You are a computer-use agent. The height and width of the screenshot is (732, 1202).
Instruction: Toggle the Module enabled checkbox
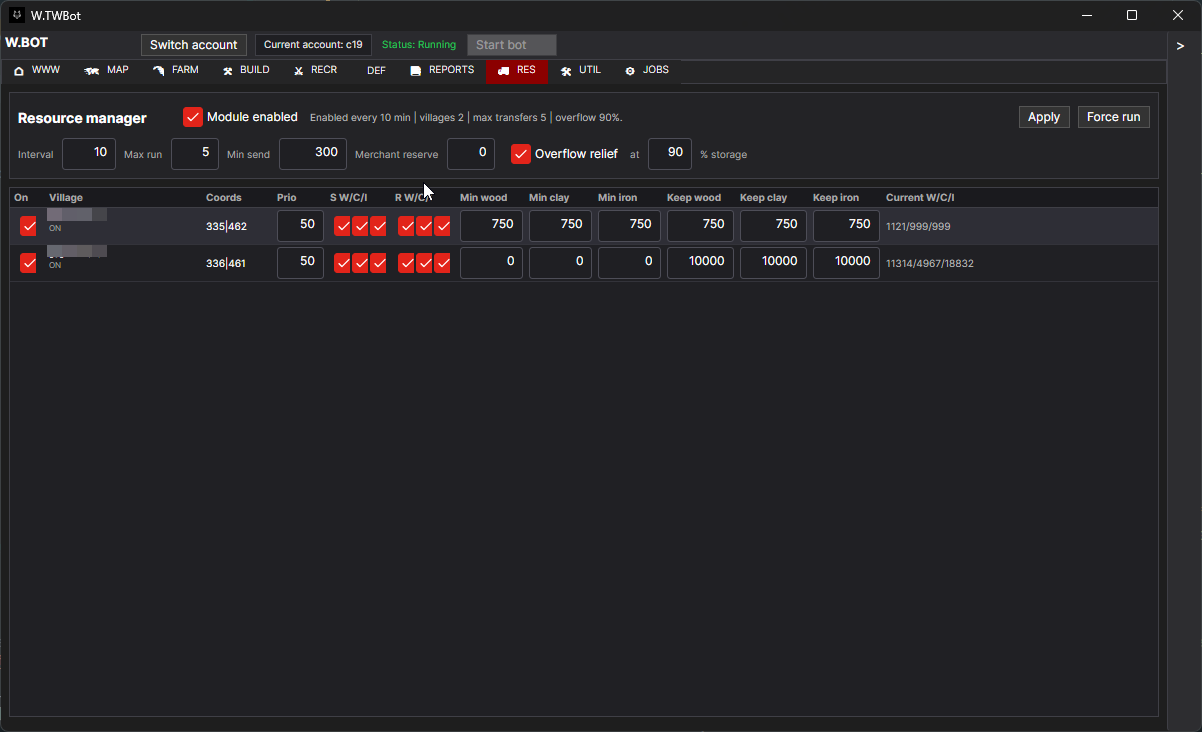[193, 117]
